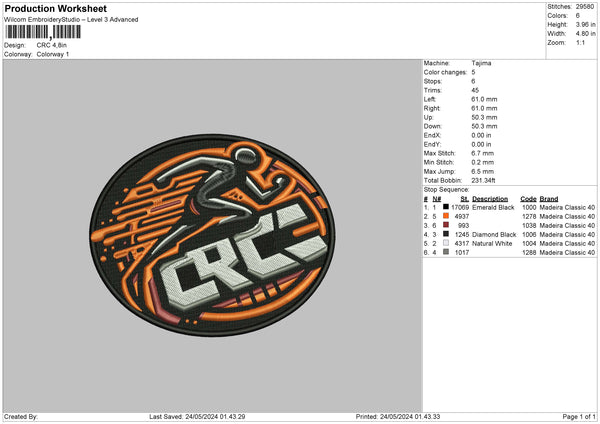This screenshot has width=600, height=424.
Task: Click the Natural White color swatch
Action: point(446,243)
